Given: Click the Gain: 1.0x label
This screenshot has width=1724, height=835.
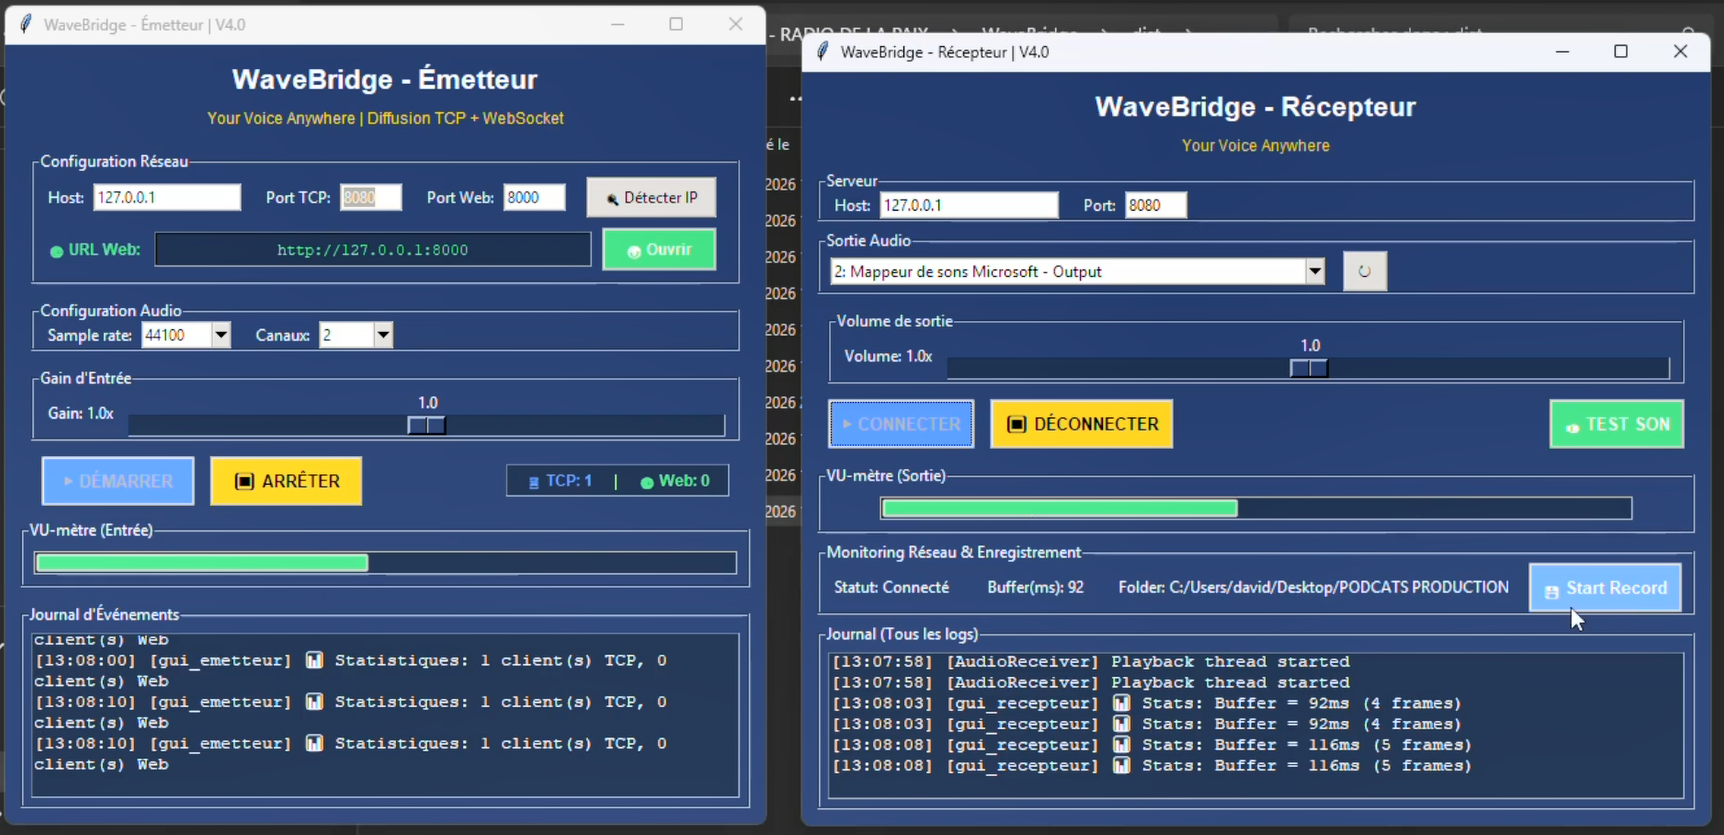Looking at the screenshot, I should pos(81,413).
